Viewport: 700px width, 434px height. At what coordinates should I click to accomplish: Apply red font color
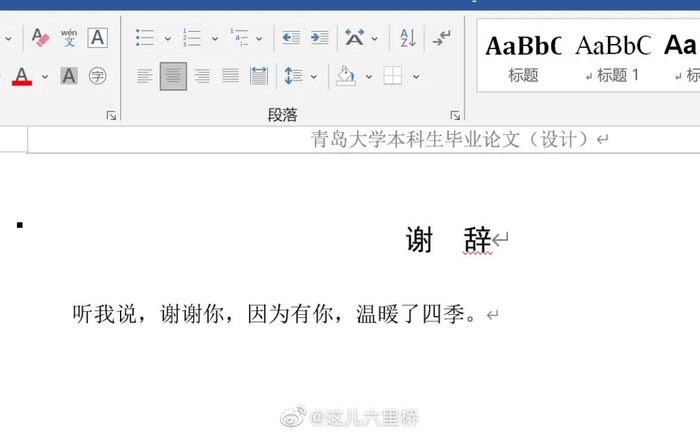coord(21,76)
